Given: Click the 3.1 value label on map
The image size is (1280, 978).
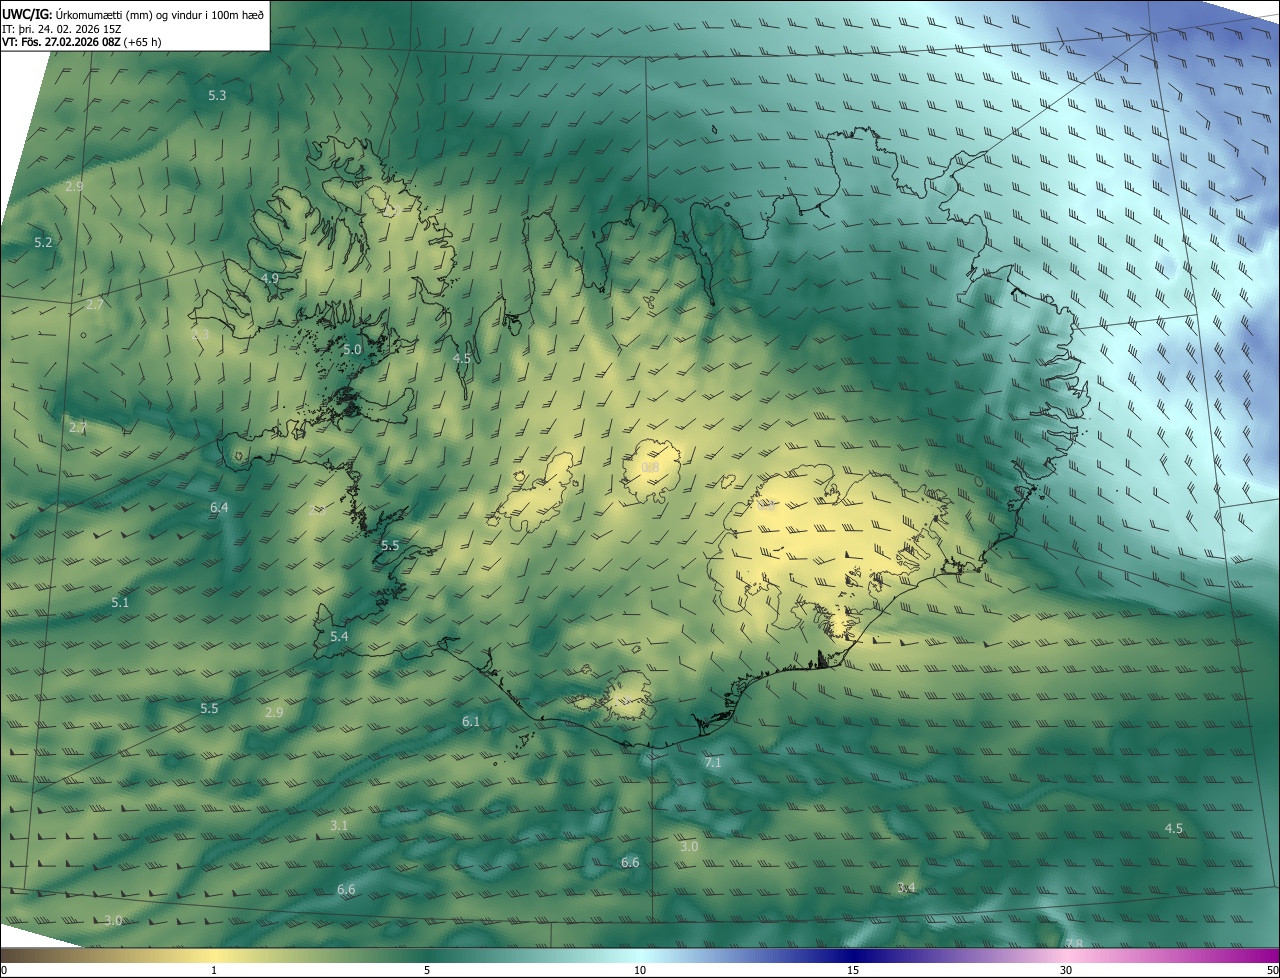Looking at the screenshot, I should [339, 825].
